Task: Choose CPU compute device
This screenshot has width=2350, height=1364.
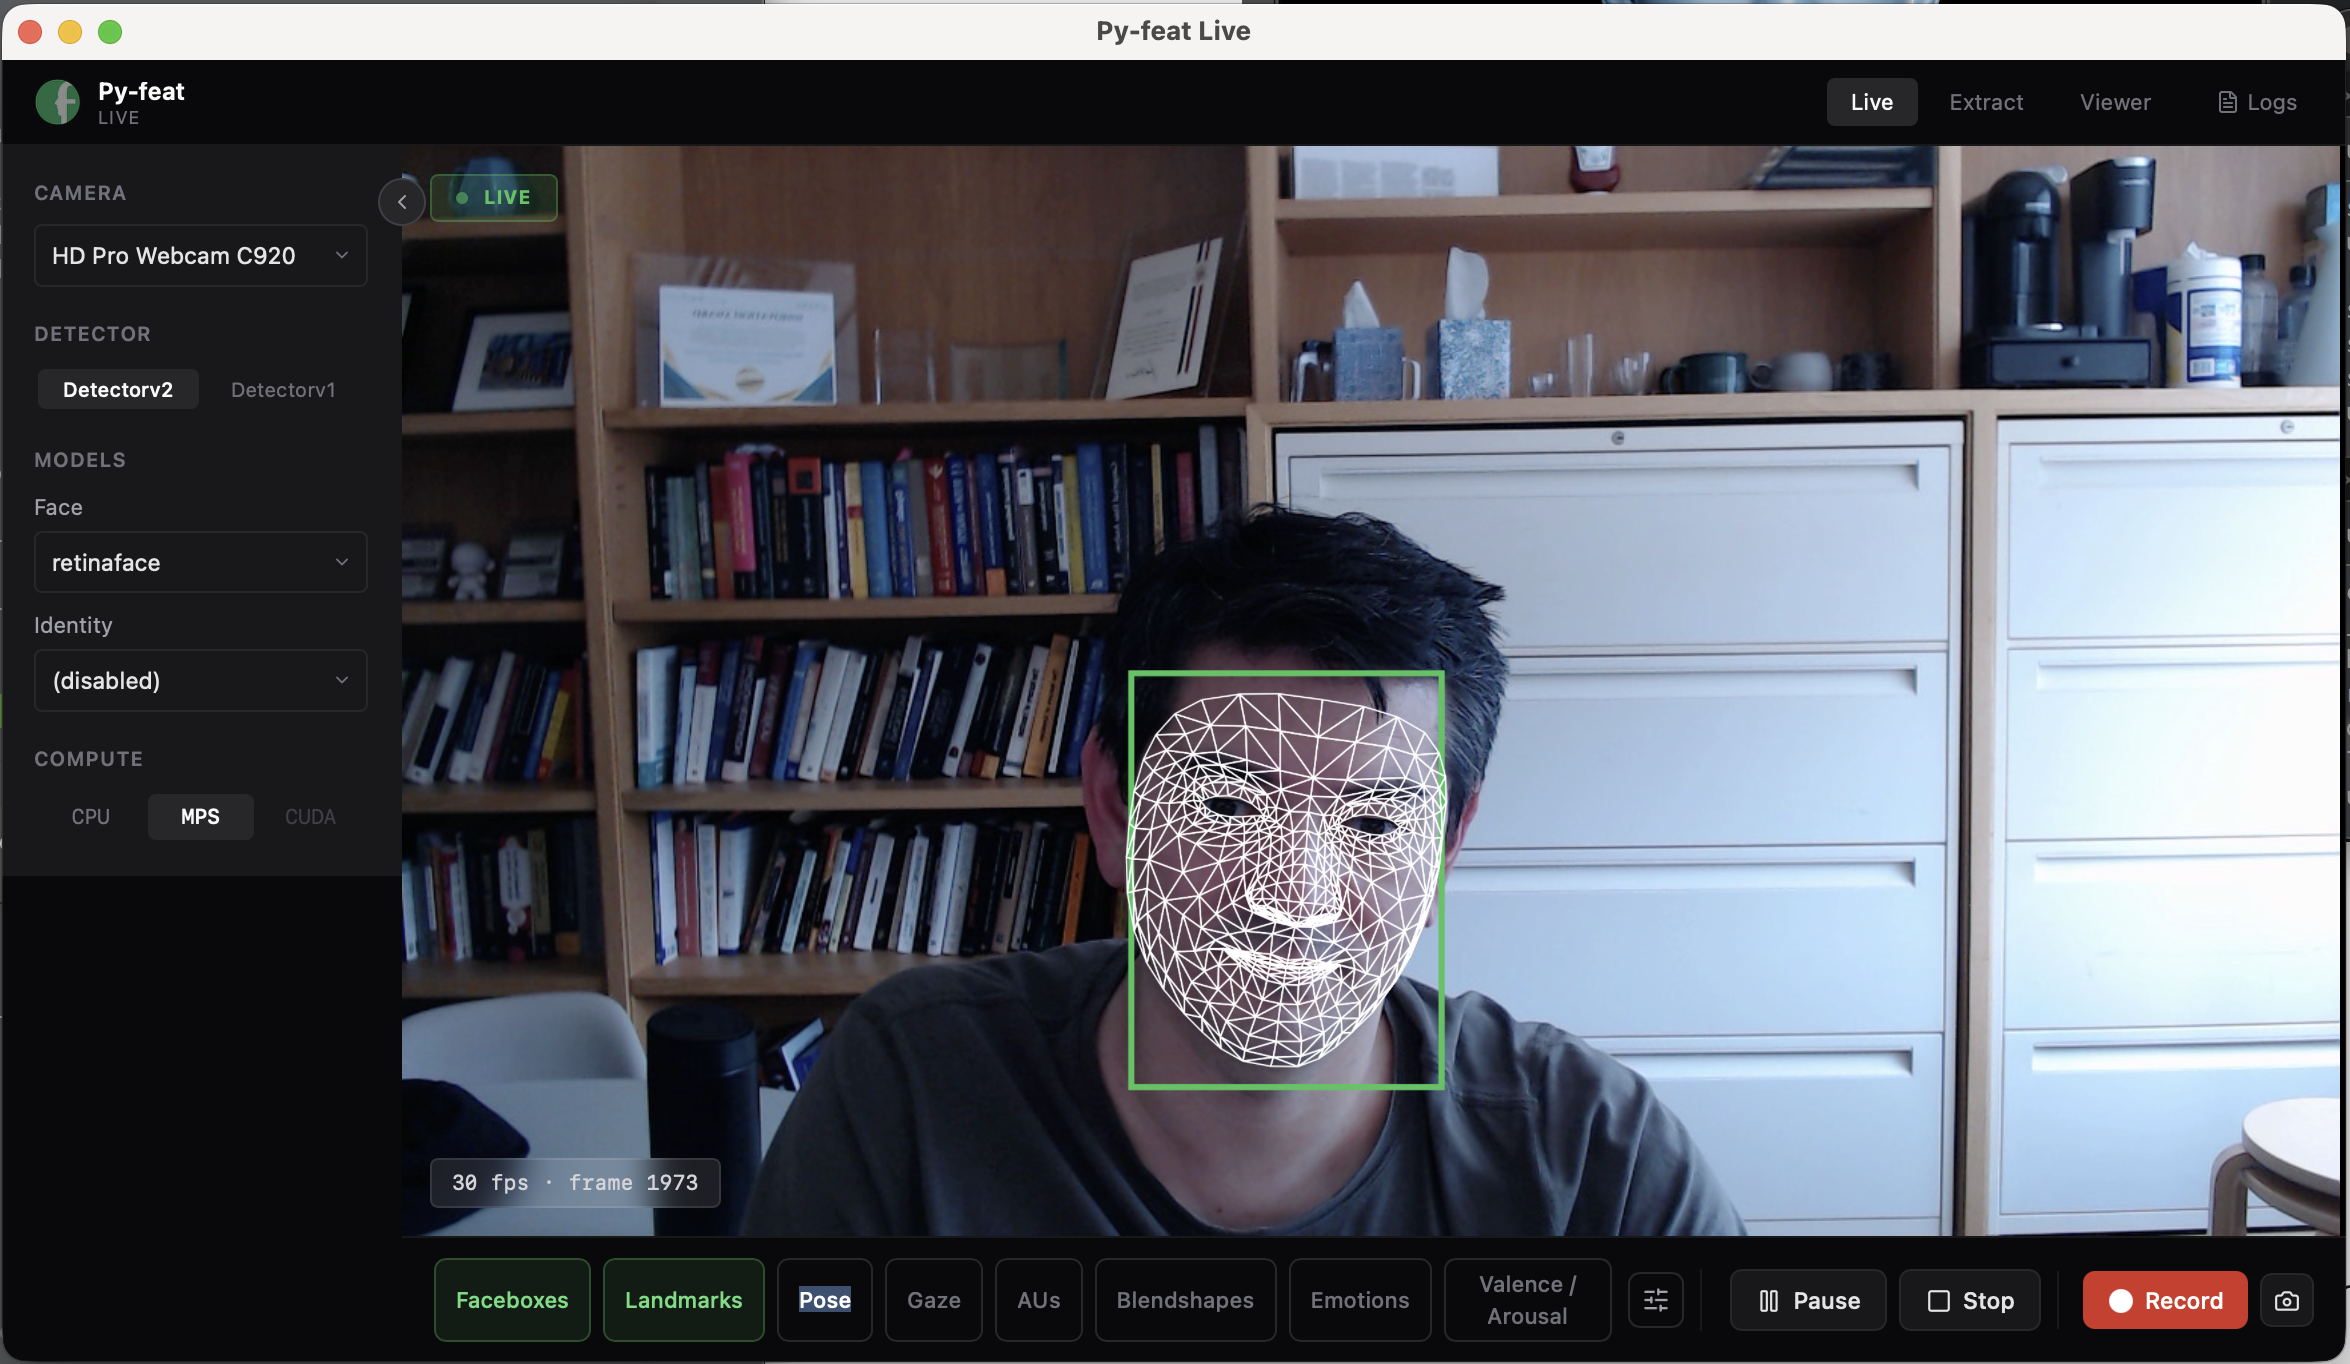Action: [90, 817]
